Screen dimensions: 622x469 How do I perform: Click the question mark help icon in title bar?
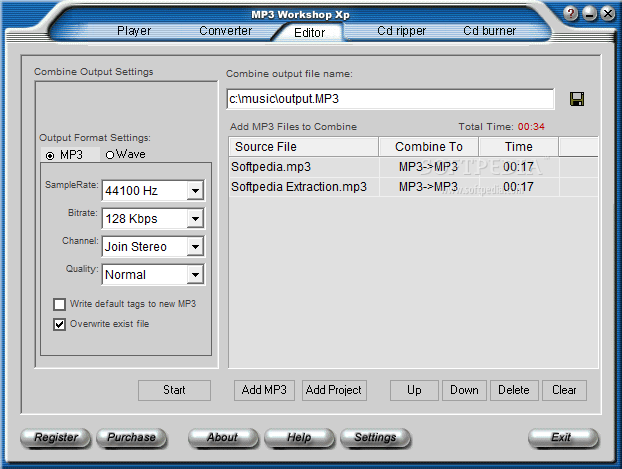(x=570, y=14)
